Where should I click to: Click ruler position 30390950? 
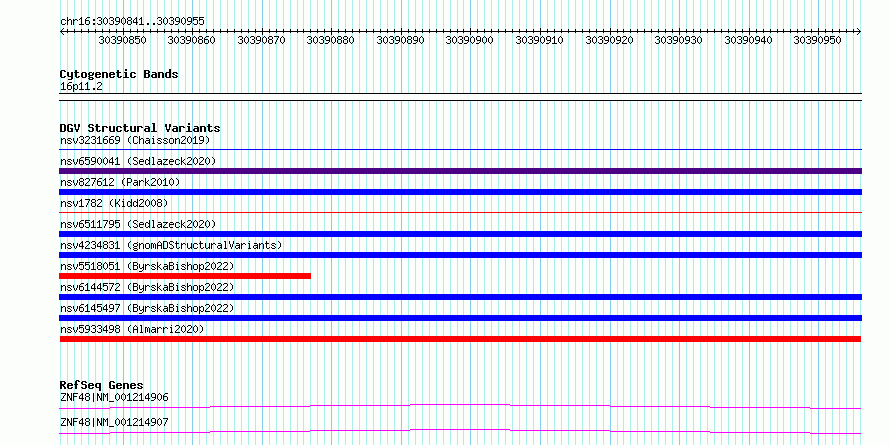[x=818, y=40]
